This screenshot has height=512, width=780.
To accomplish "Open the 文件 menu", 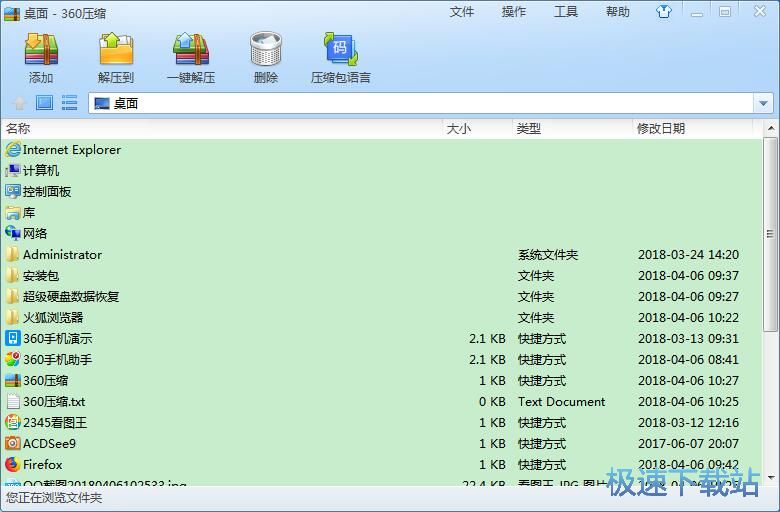I will pos(462,11).
